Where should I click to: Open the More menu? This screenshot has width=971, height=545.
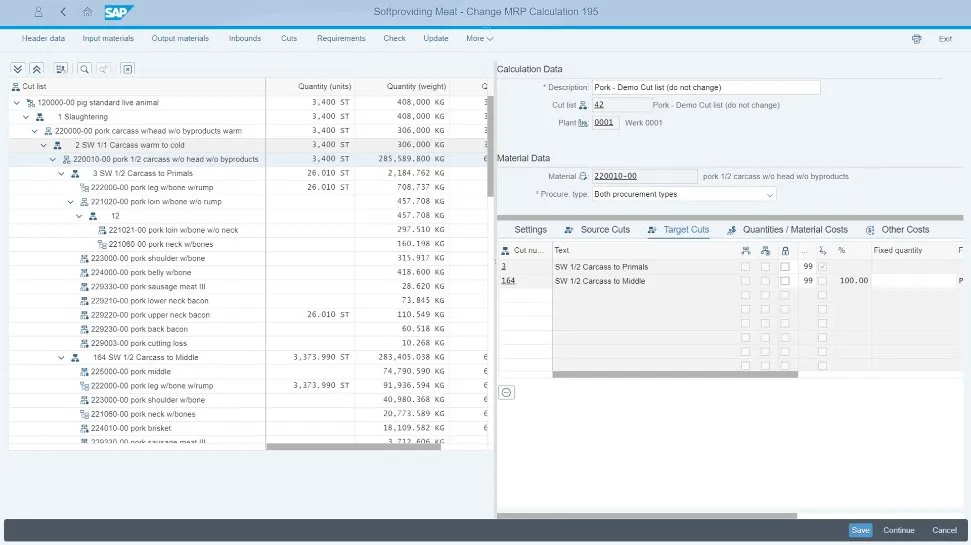coord(479,39)
